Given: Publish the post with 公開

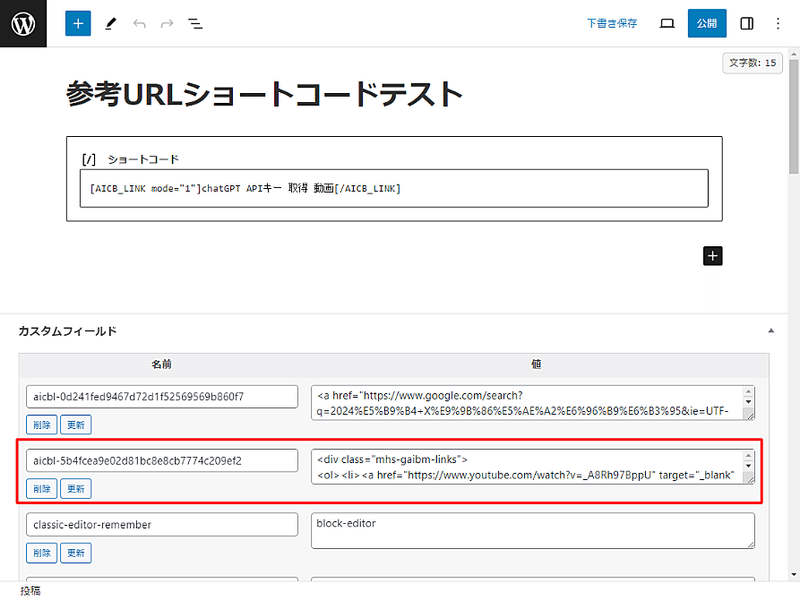Looking at the screenshot, I should (x=707, y=23).
